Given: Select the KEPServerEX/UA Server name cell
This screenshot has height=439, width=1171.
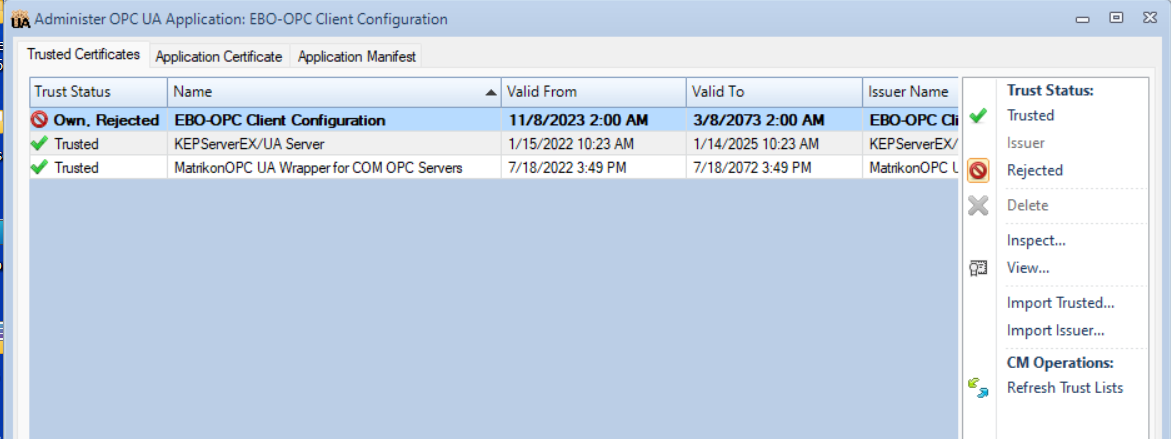Looking at the screenshot, I should (x=334, y=143).
